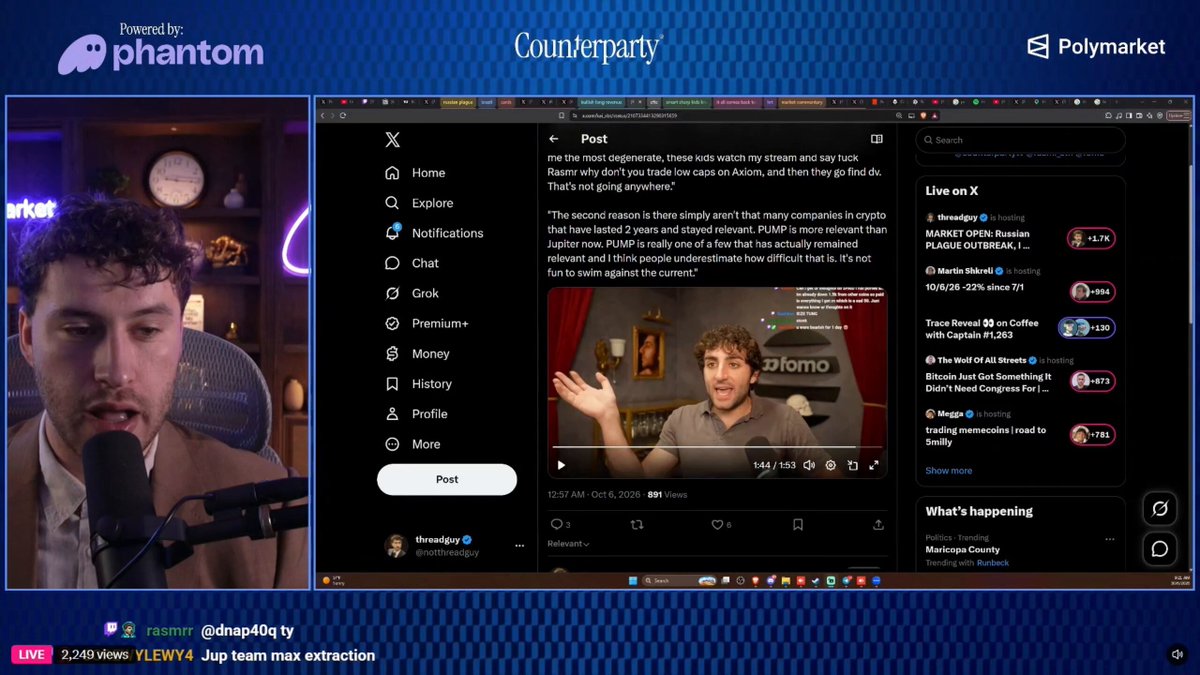
Task: Repost using the retweet icon
Action: (637, 524)
